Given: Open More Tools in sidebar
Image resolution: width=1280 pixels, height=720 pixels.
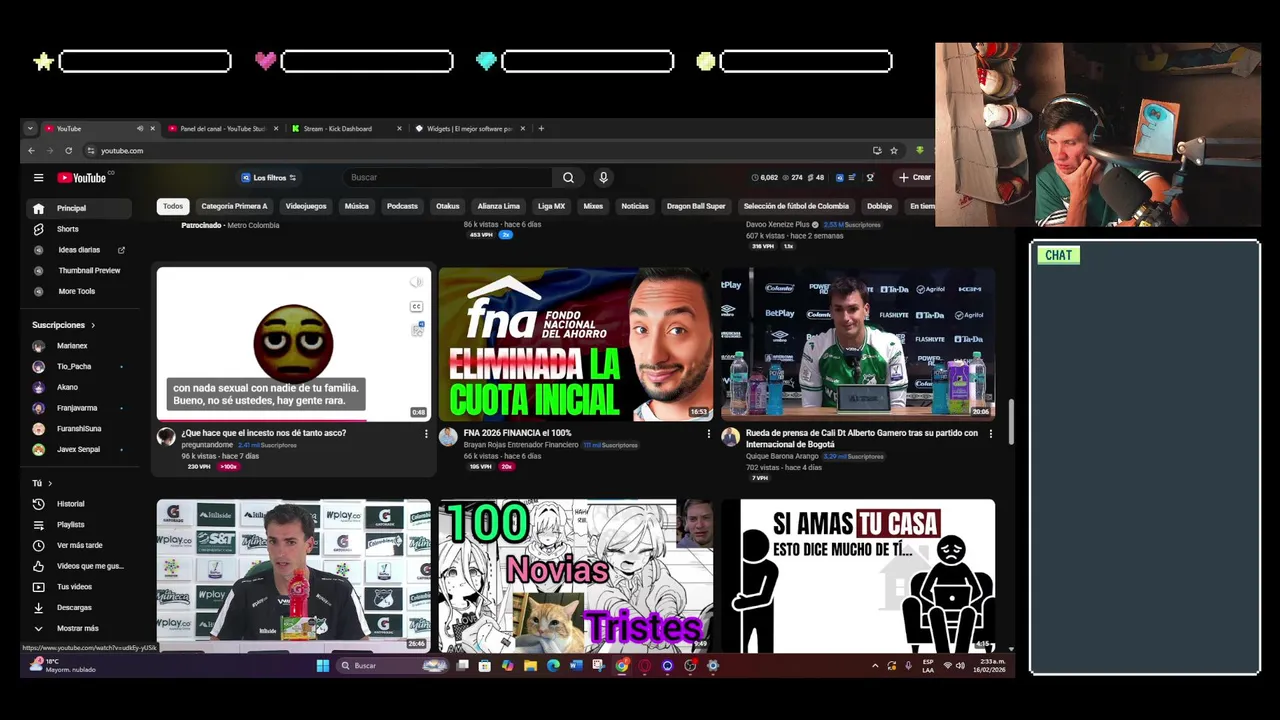Looking at the screenshot, I should [x=78, y=291].
